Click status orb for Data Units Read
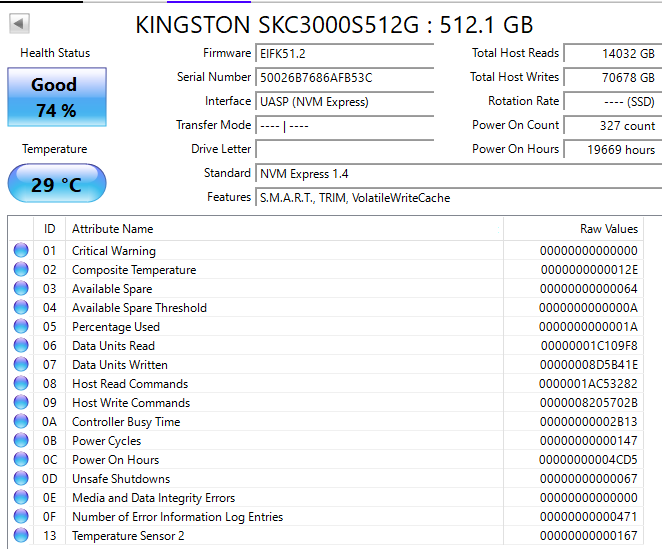 21,345
